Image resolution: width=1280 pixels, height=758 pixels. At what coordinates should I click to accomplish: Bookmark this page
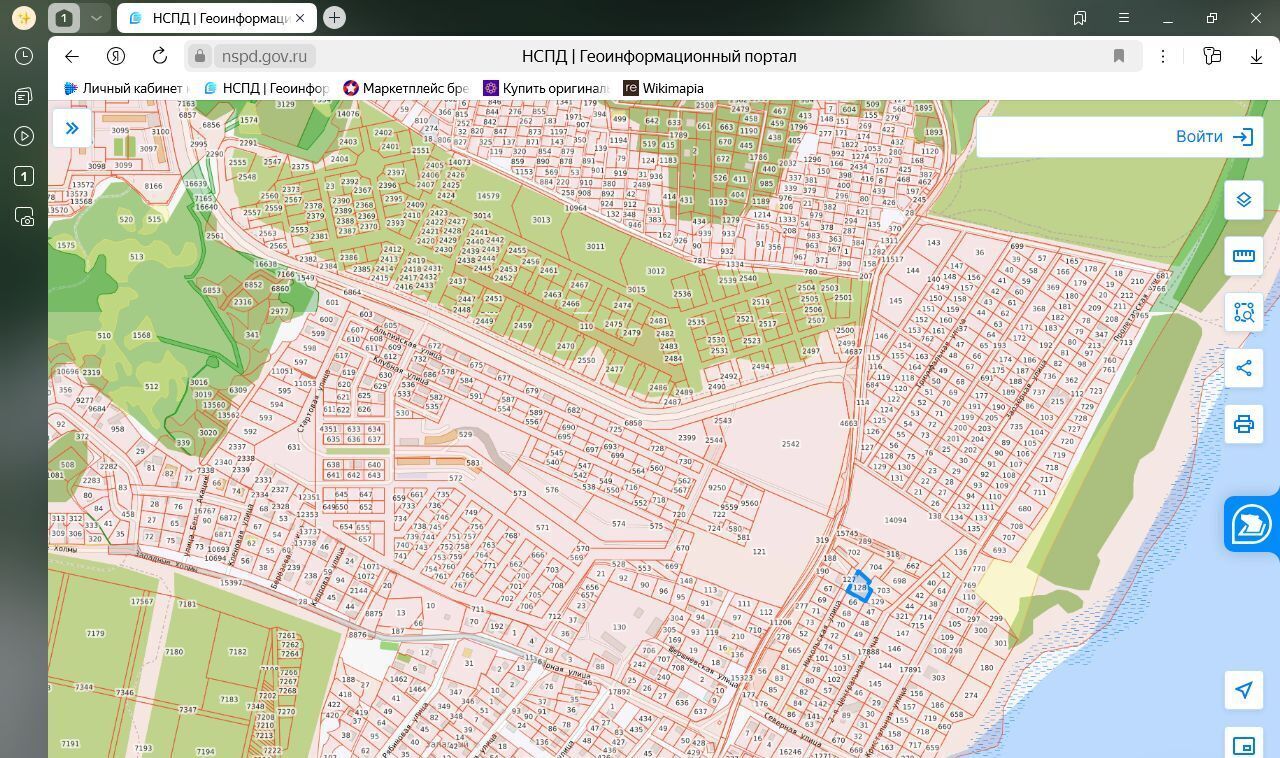tap(1119, 56)
